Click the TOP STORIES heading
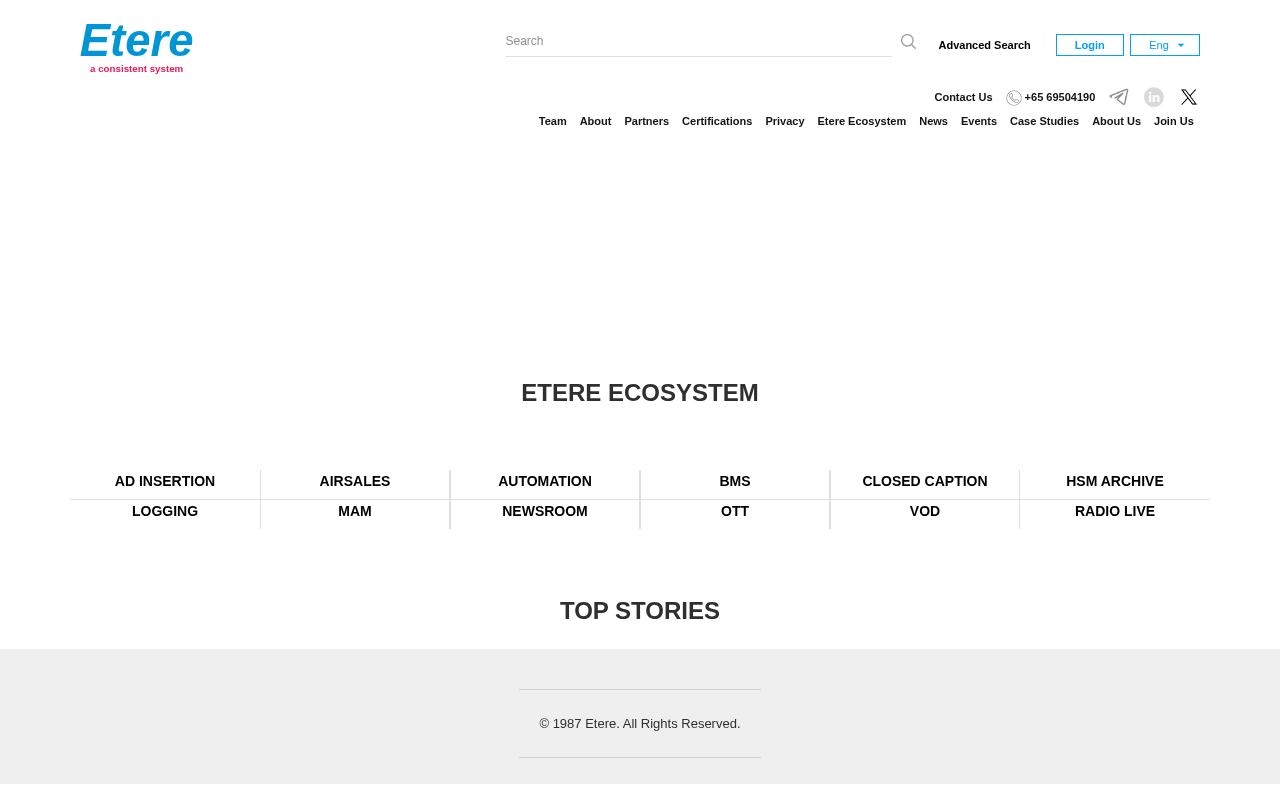Image resolution: width=1280 pixels, height=800 pixels. point(640,611)
